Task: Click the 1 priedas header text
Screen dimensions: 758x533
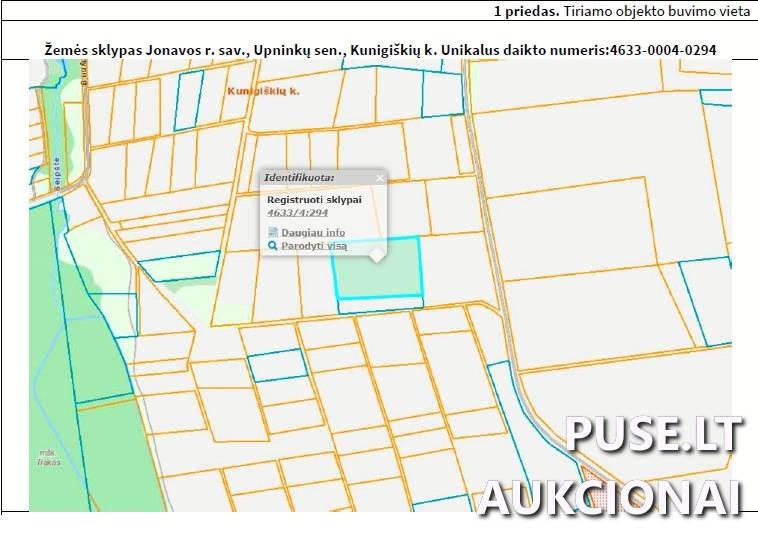Action: point(622,11)
